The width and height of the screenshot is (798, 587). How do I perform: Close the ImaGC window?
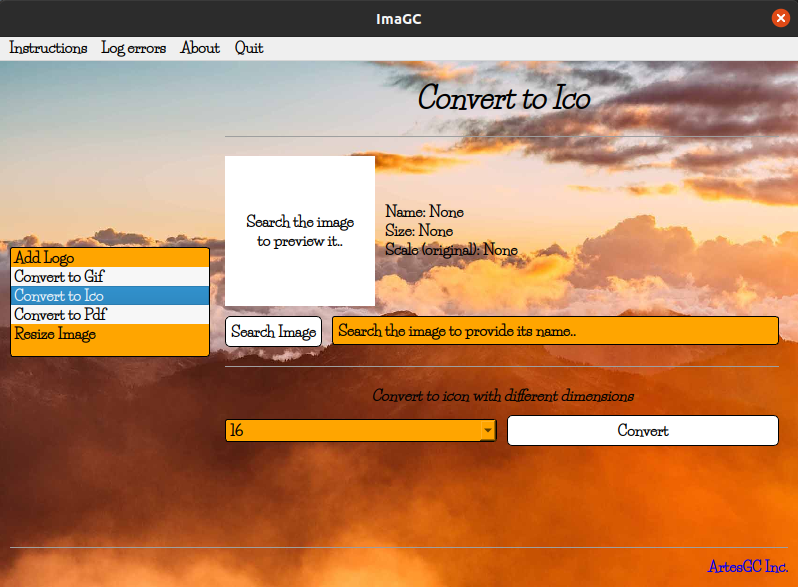(780, 18)
